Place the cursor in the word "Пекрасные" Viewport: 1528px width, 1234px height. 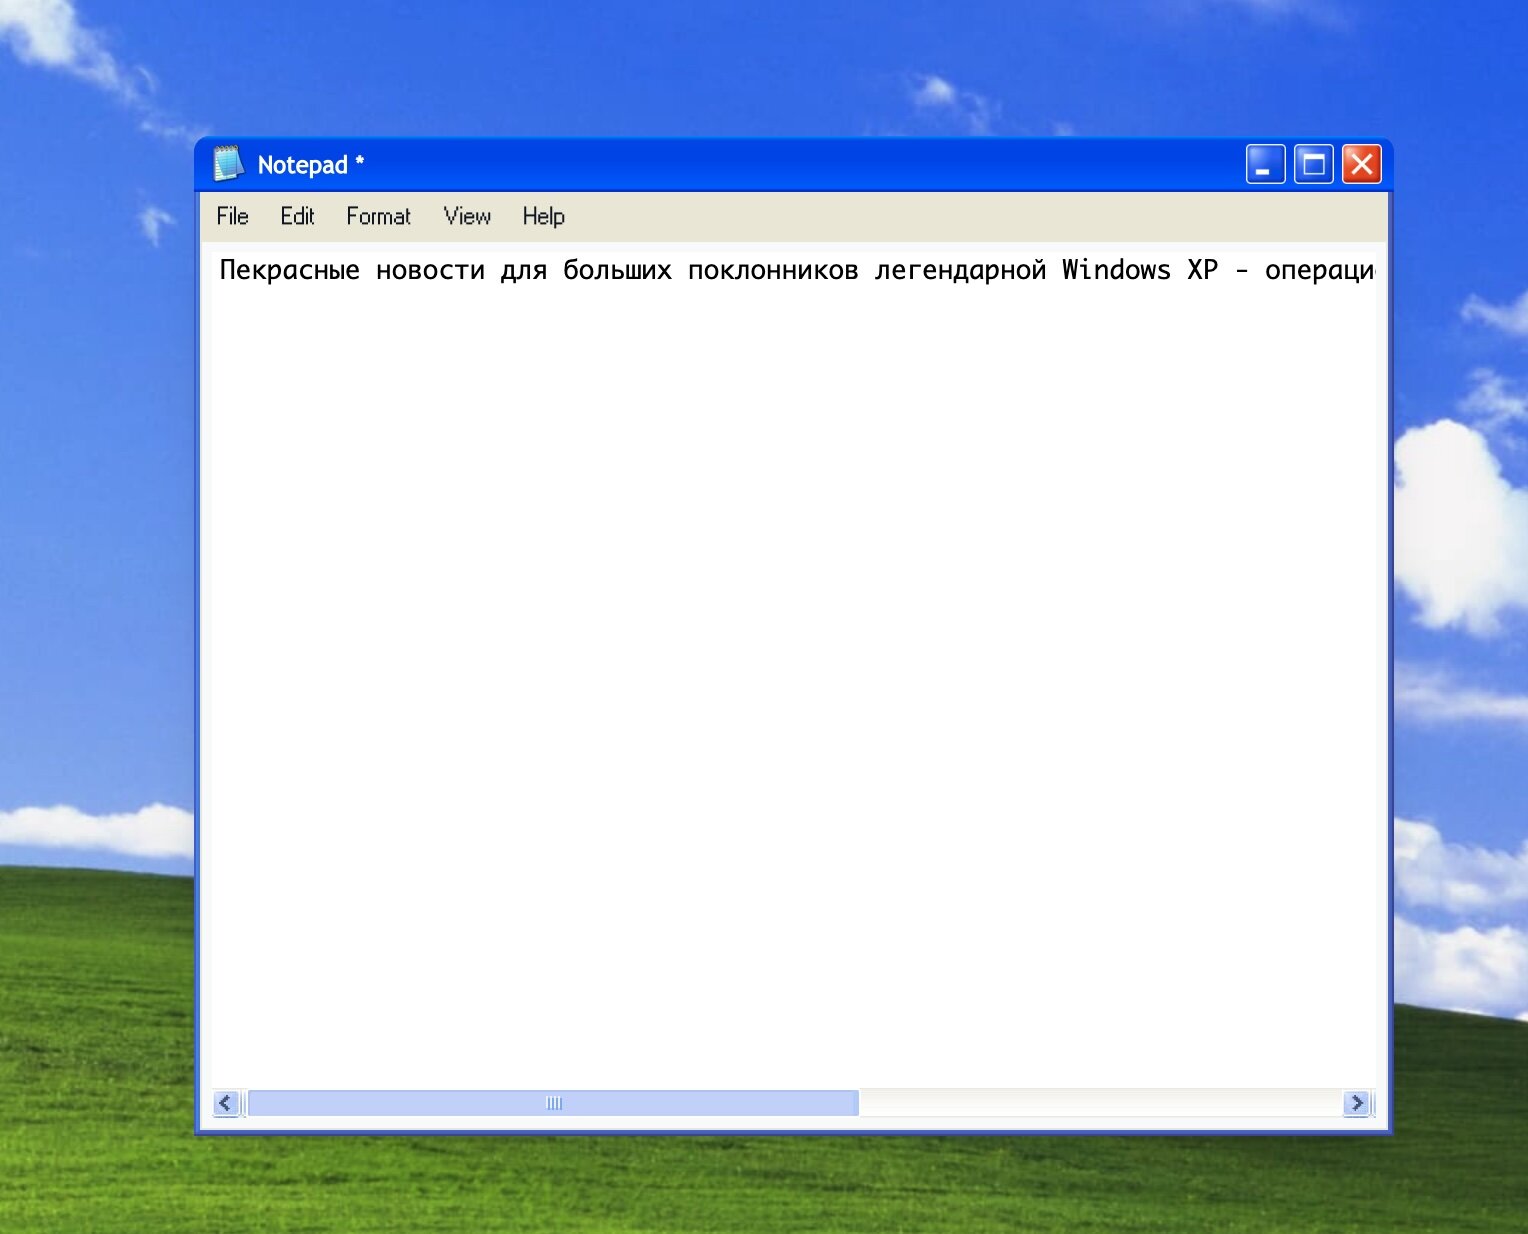[x=289, y=270]
